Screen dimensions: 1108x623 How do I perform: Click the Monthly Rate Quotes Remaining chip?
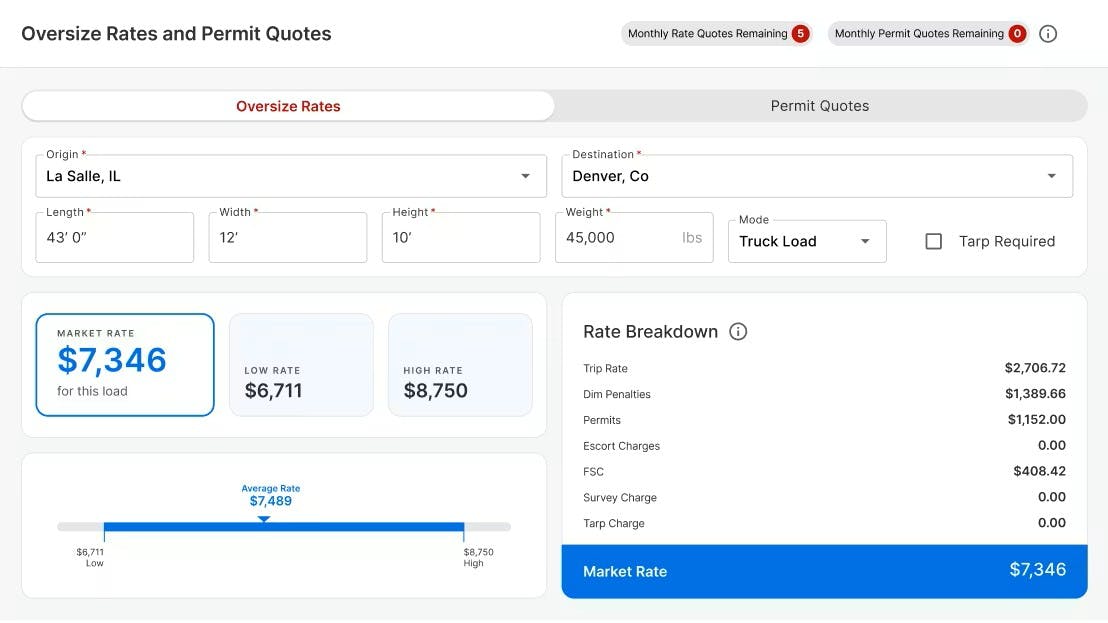707,34
